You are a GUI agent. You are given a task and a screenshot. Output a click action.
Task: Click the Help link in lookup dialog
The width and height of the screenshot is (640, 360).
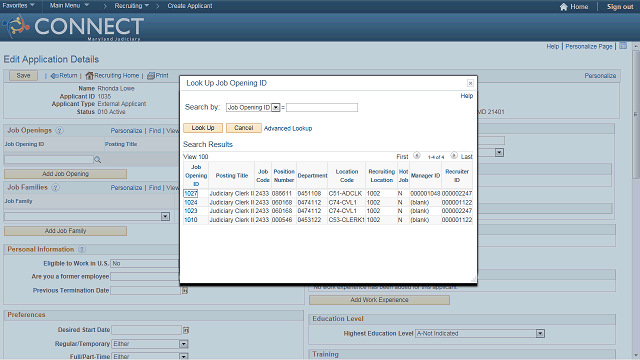[467, 96]
